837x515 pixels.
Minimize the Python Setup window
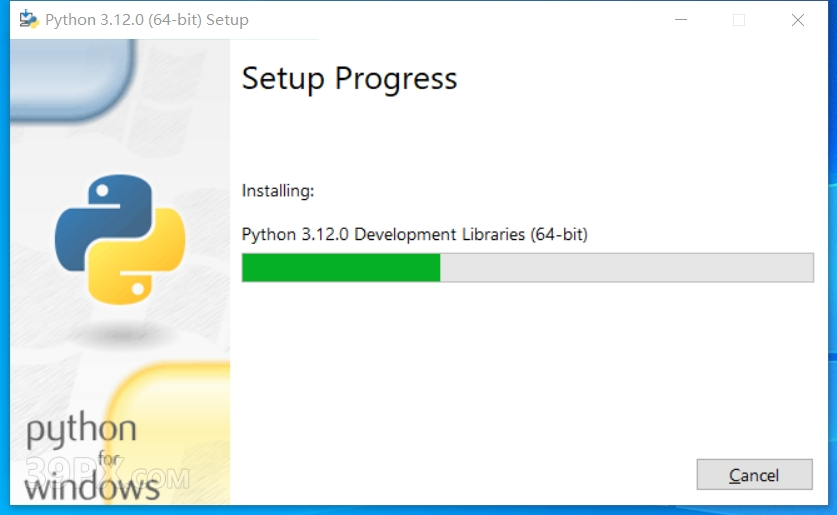tap(681, 20)
